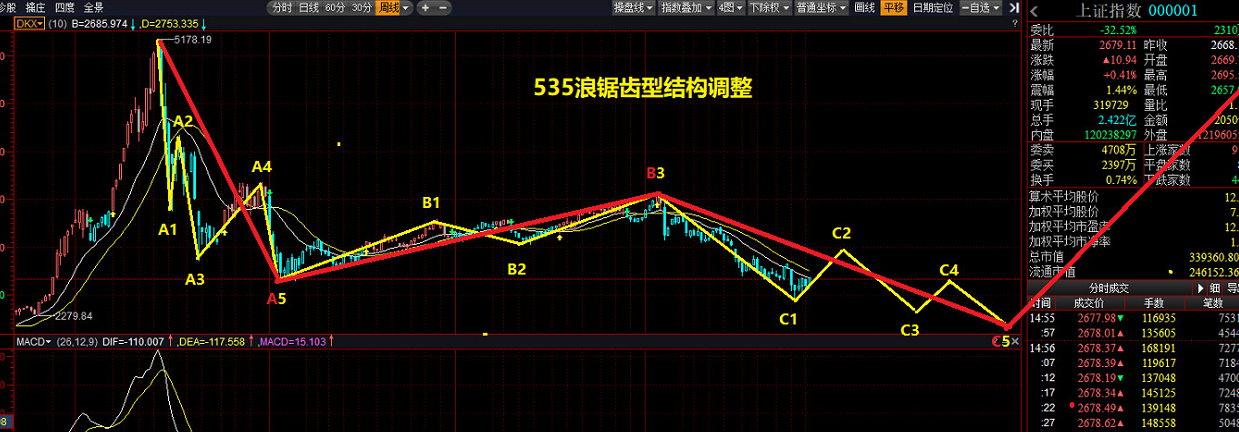Click the chart title 535浪锯齿型结构调整
This screenshot has width=1239, height=432.
point(643,88)
